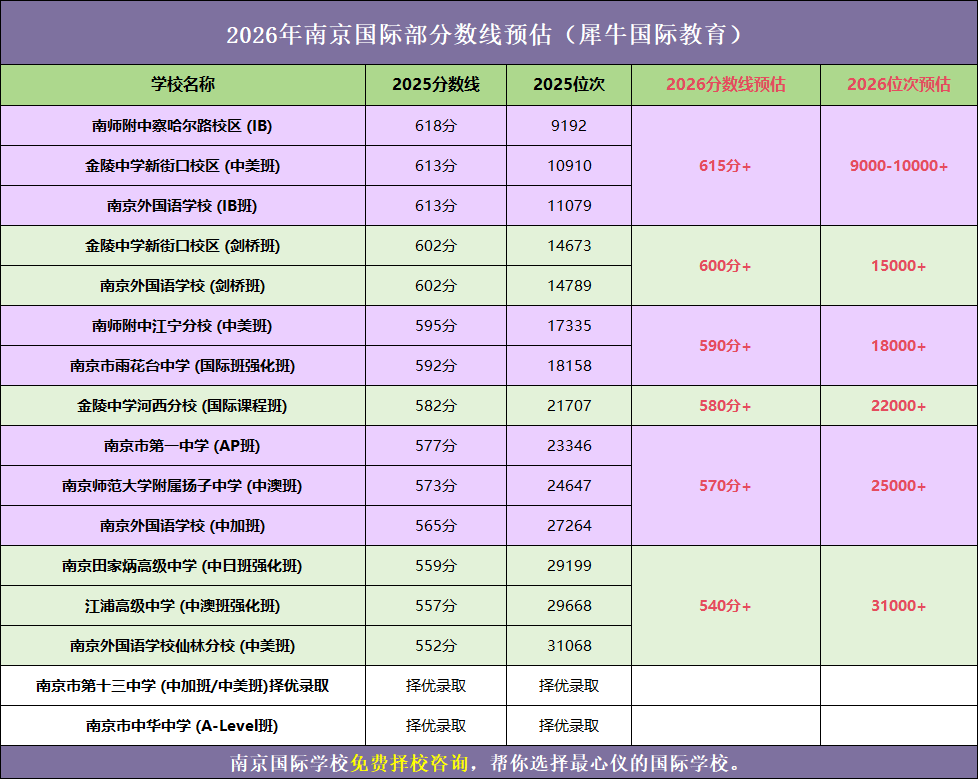
Task: Click the 31000+ rank estimate
Action: coord(899,606)
